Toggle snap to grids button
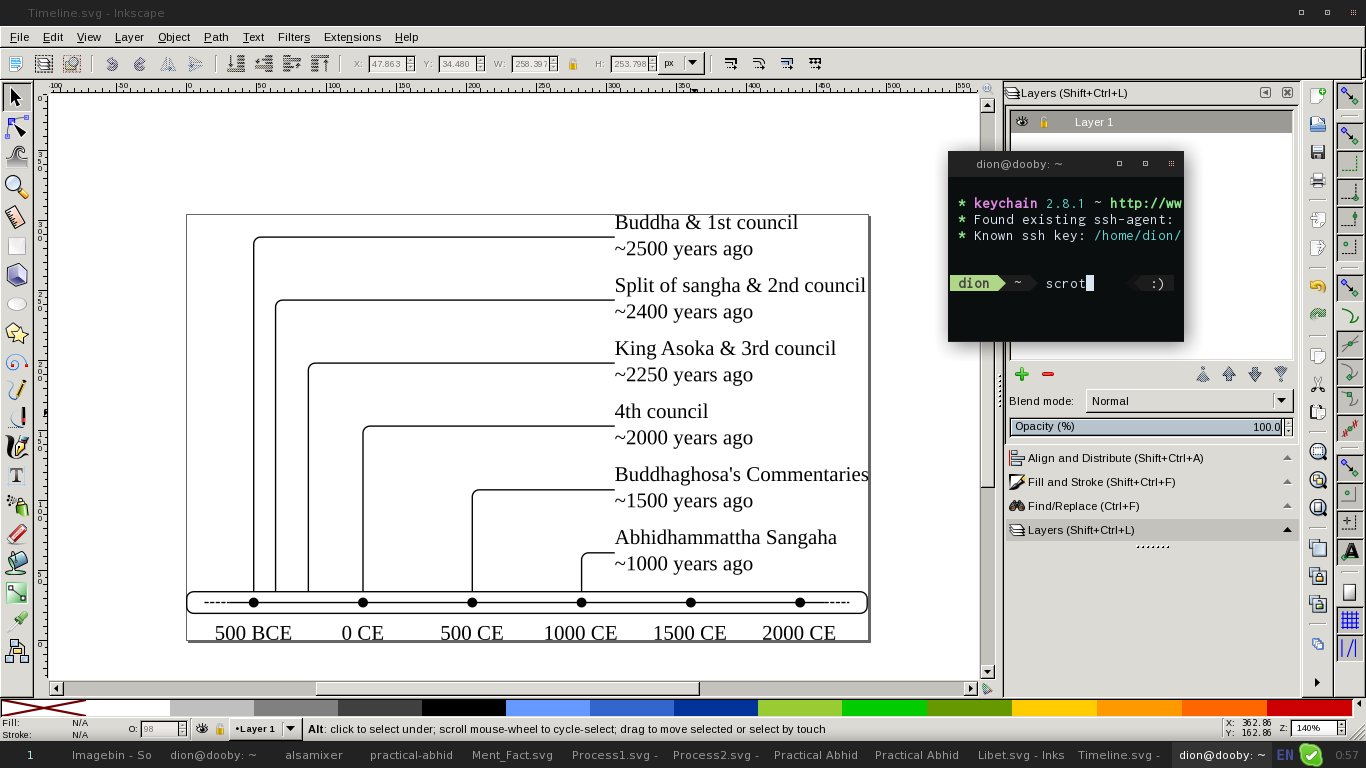This screenshot has width=1366, height=768. pos(1350,621)
